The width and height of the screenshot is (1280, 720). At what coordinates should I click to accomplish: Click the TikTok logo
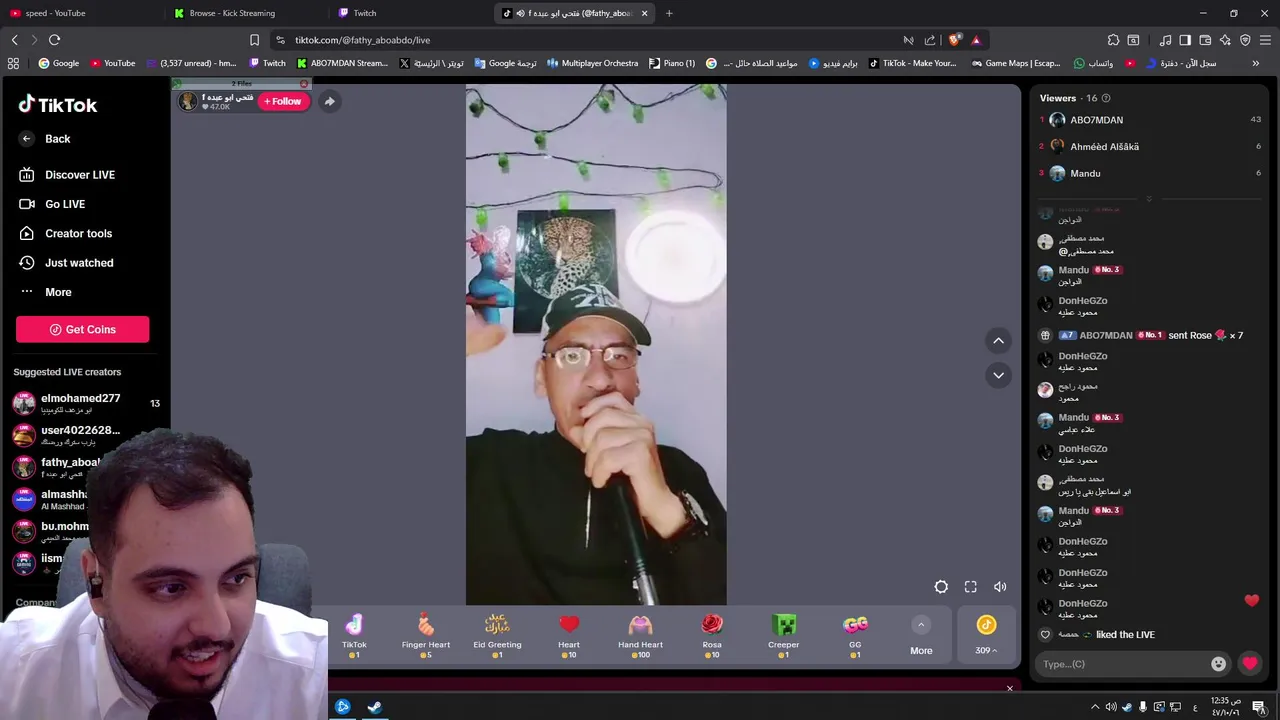[57, 104]
